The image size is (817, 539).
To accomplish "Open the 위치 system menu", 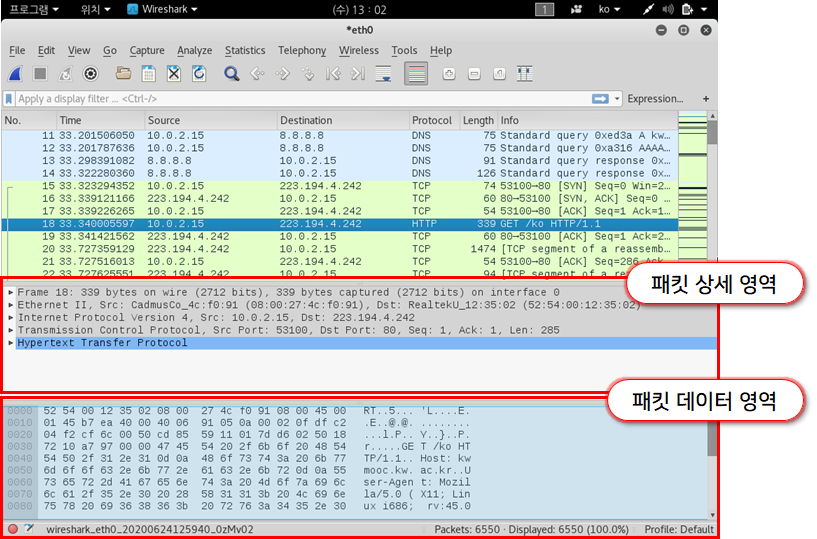I will coord(95,9).
